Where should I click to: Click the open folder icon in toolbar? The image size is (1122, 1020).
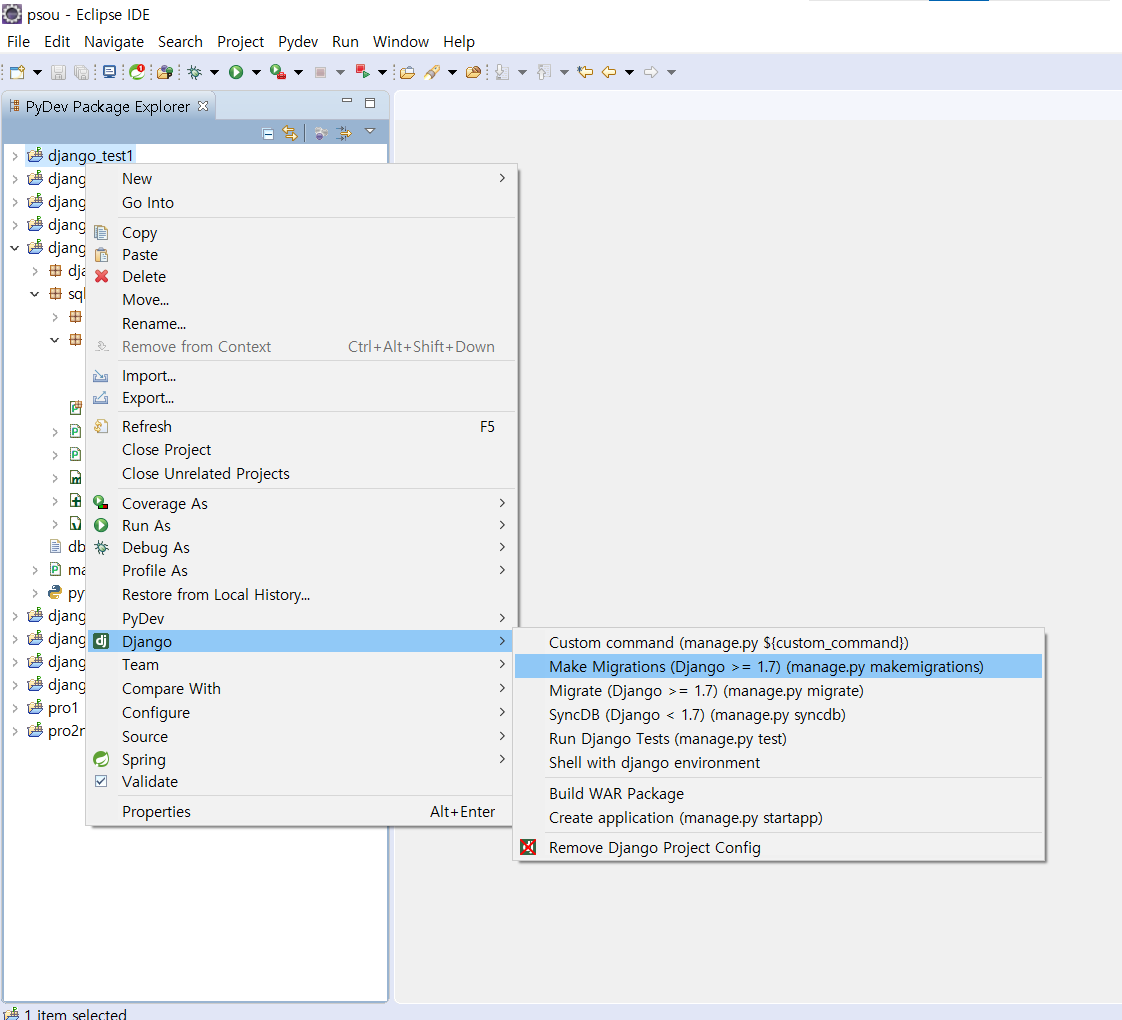point(407,72)
